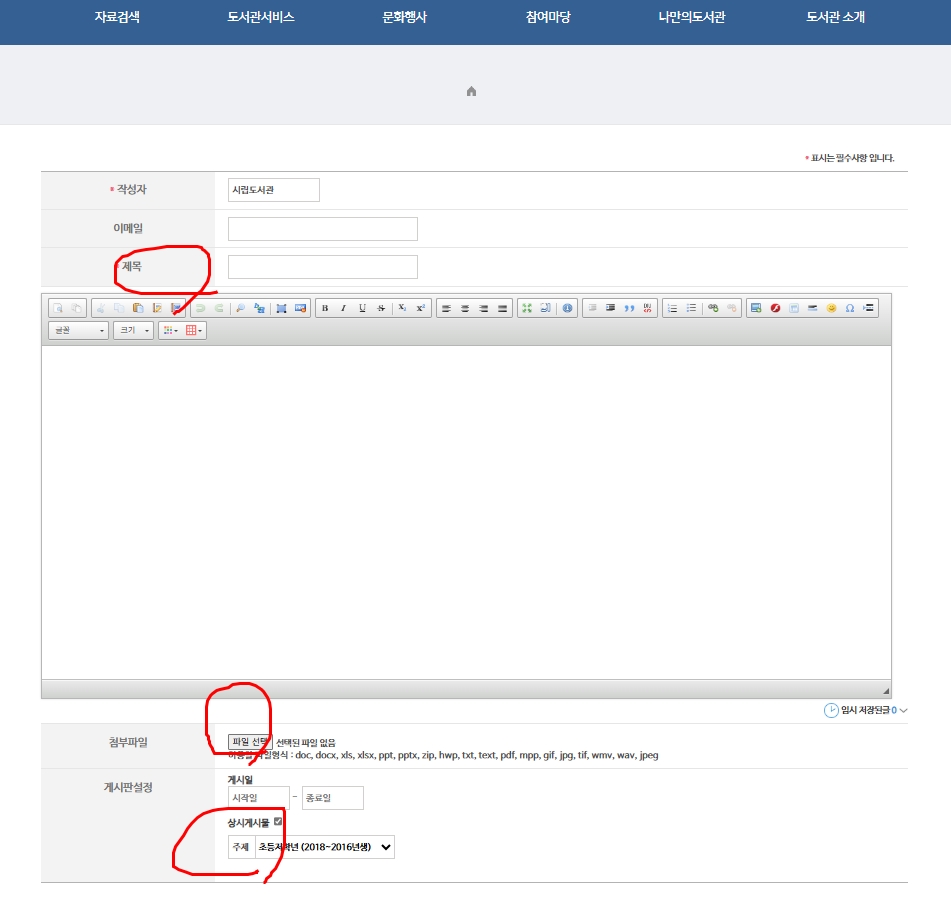Toggle bold formatting in the editor
The image size is (951, 899).
click(x=325, y=308)
